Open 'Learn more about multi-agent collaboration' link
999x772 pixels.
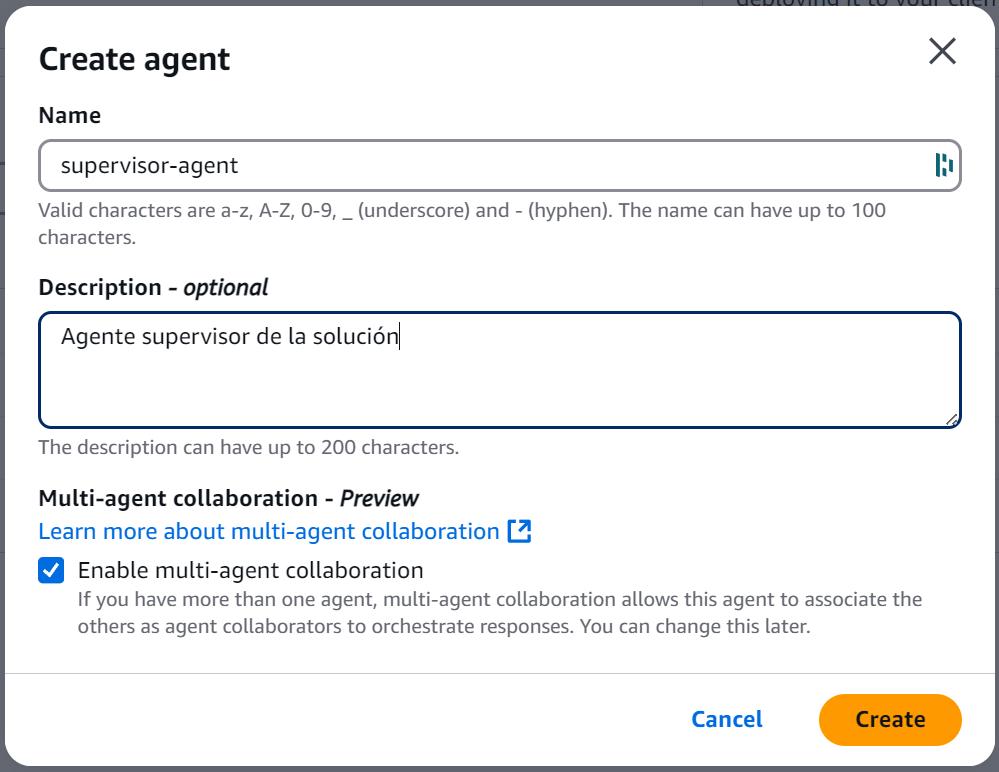(x=268, y=531)
